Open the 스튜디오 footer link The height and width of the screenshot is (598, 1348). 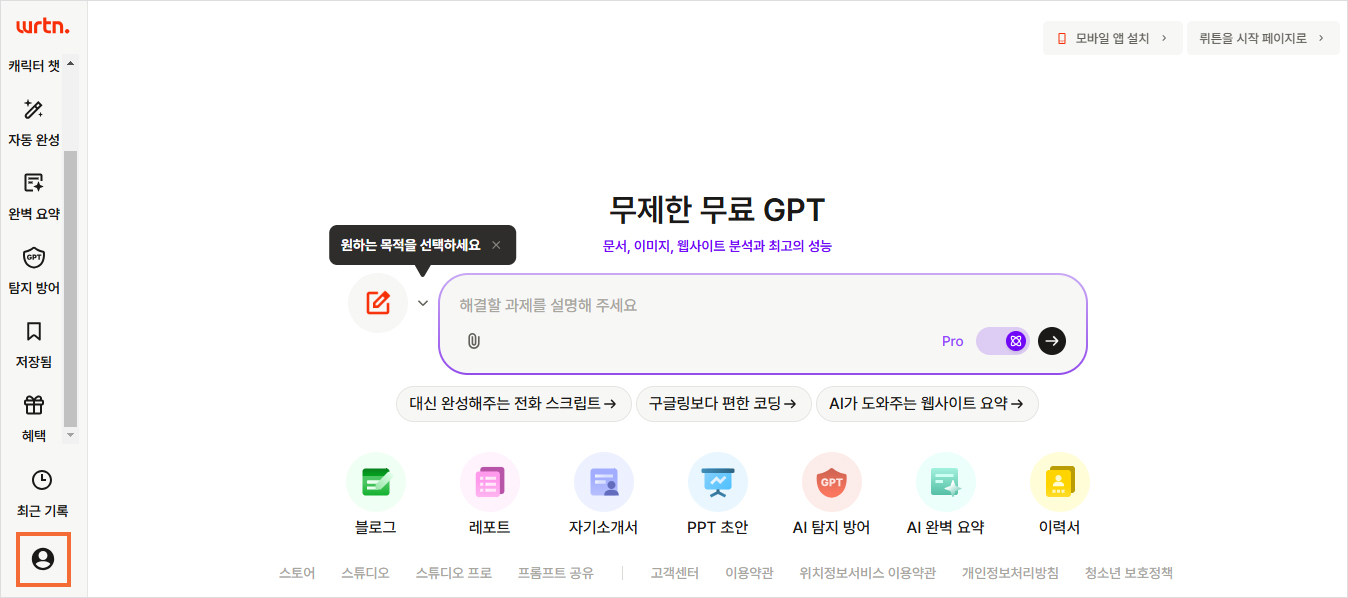(365, 573)
